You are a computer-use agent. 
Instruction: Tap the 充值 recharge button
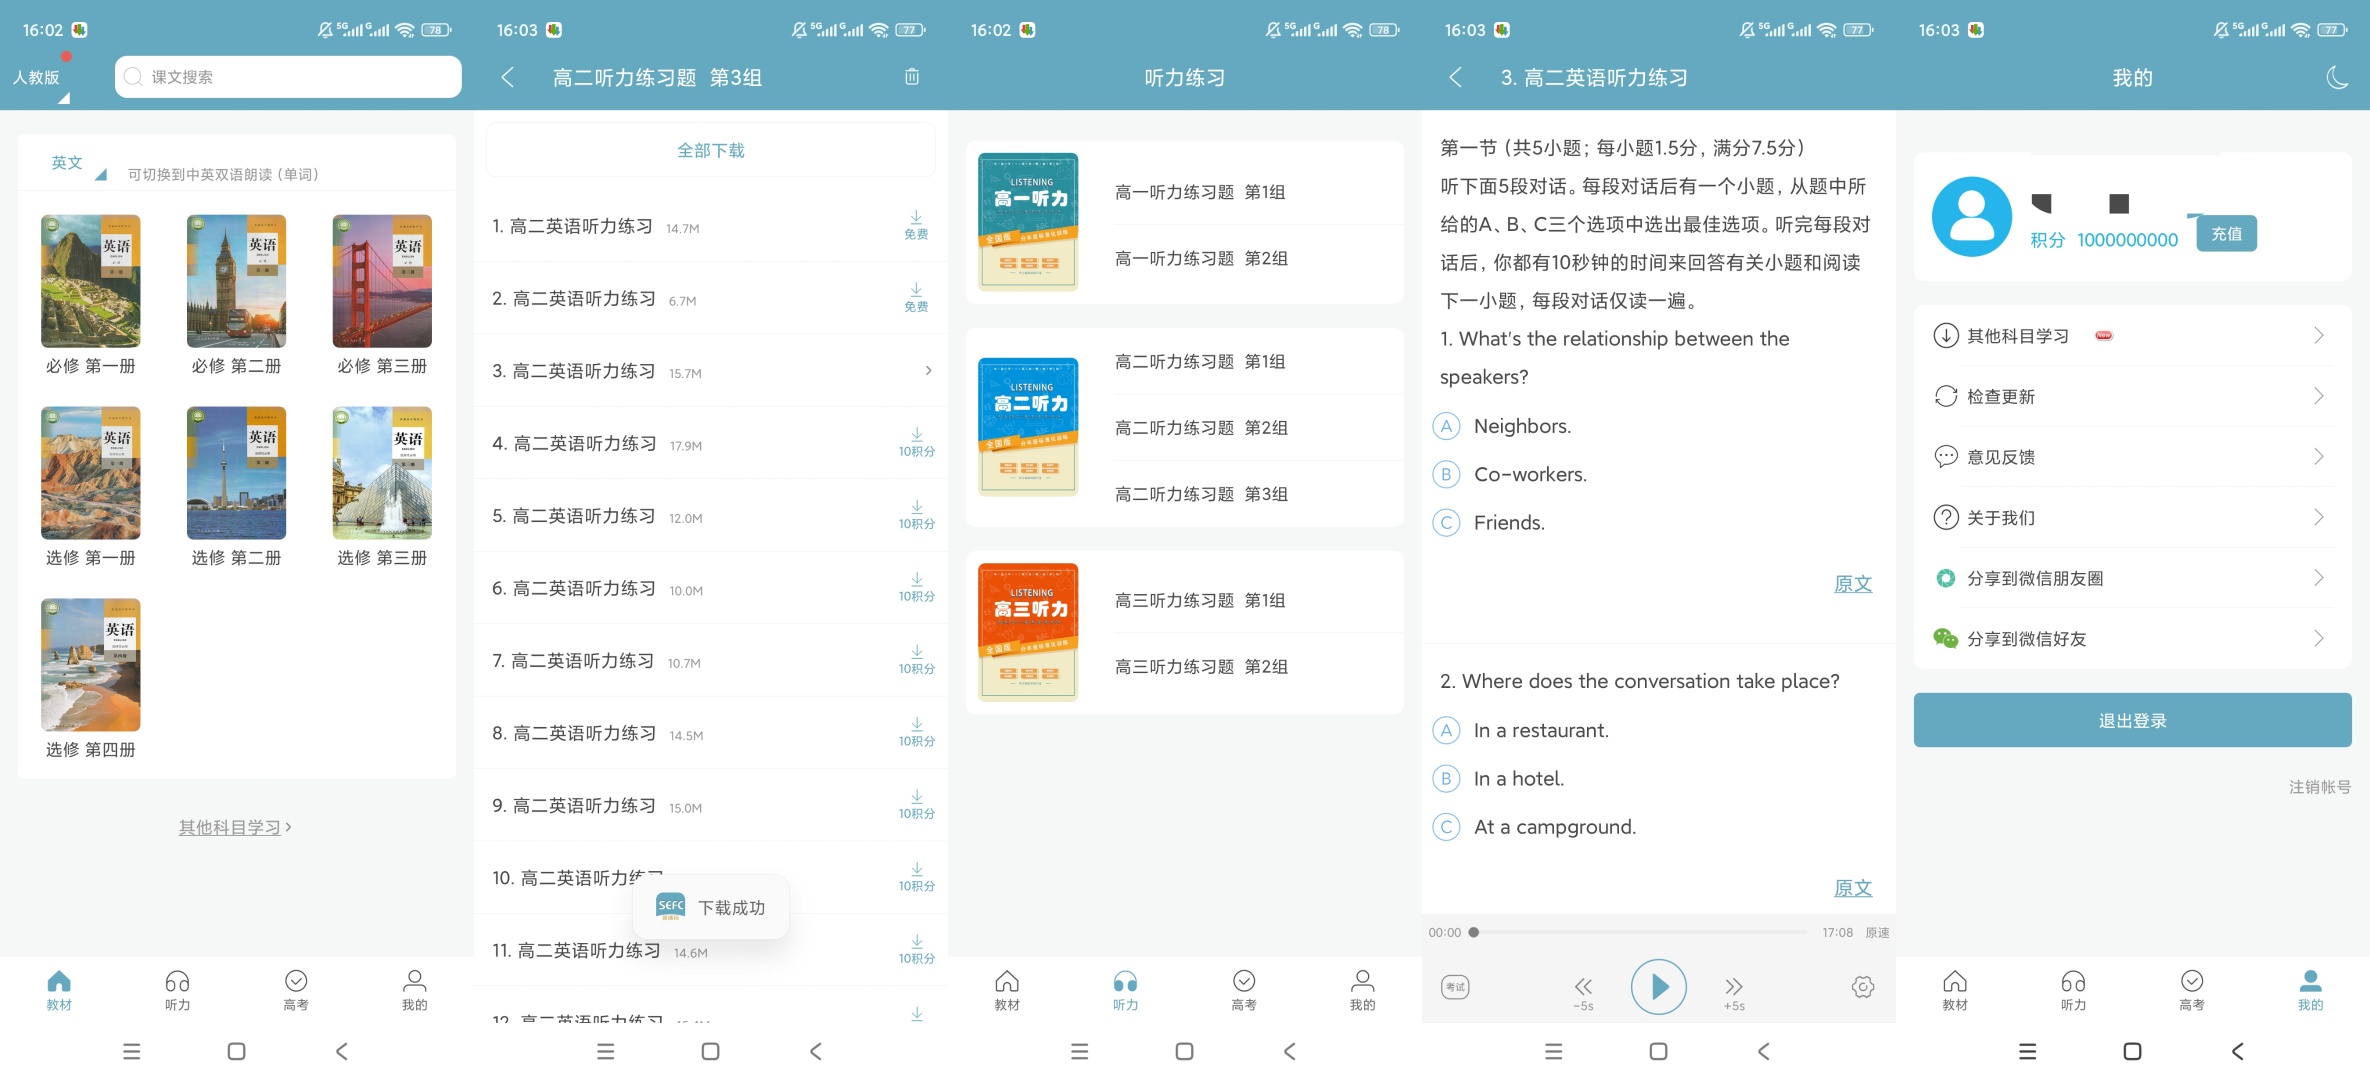point(2226,234)
